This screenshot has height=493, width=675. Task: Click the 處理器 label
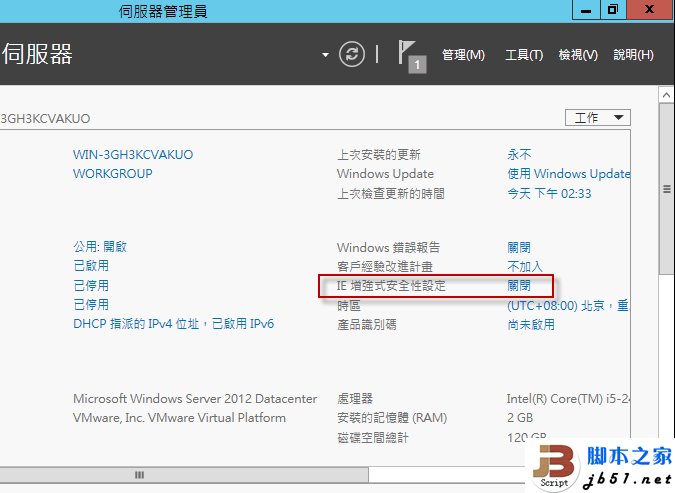(355, 399)
